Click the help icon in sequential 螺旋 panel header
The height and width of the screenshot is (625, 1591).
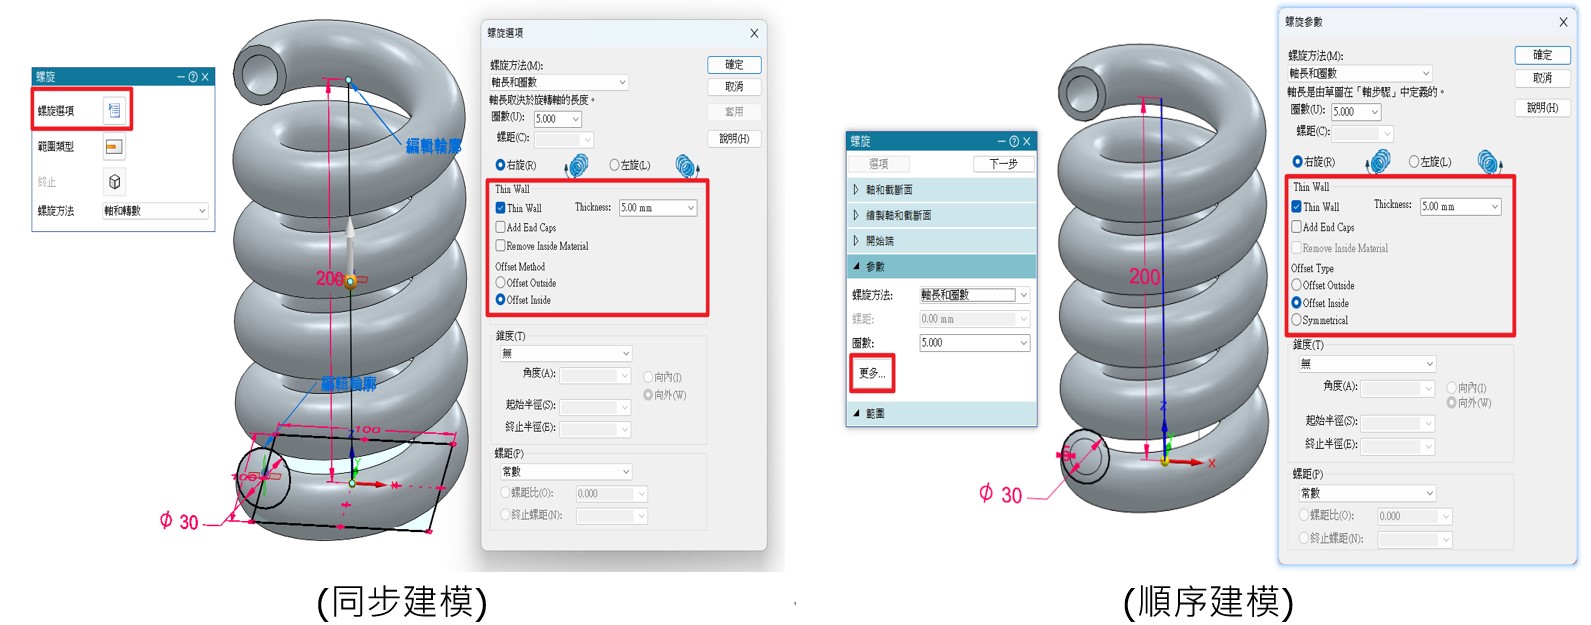1014,142
